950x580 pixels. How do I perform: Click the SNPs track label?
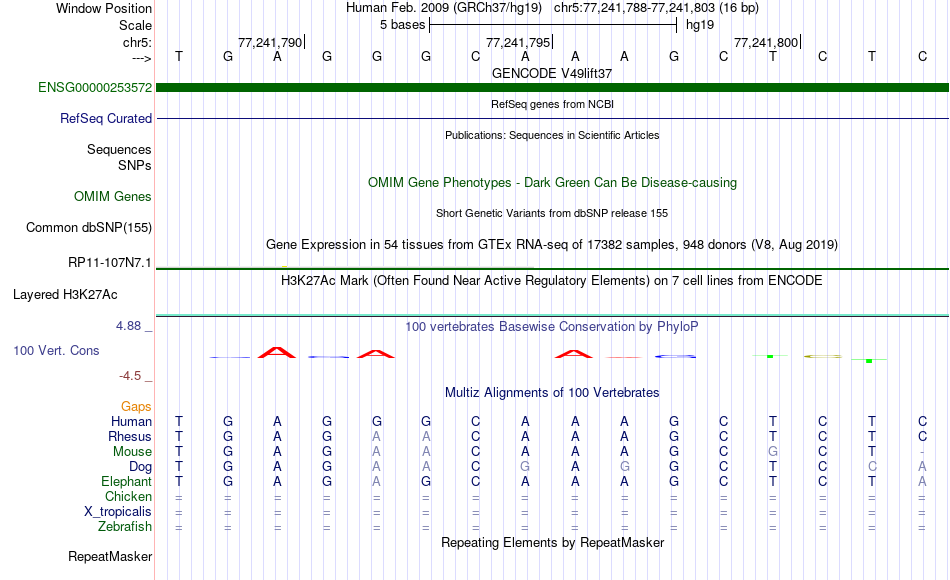(135, 165)
